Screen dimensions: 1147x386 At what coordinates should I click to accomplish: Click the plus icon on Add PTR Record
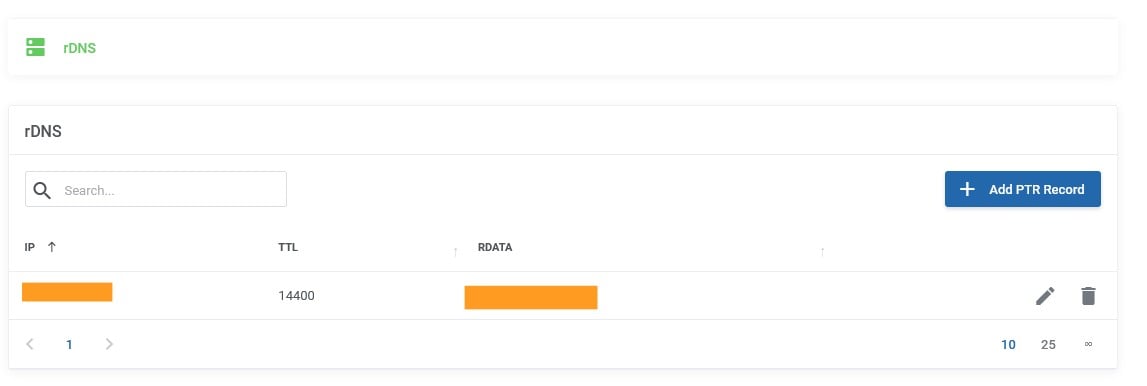[967, 189]
